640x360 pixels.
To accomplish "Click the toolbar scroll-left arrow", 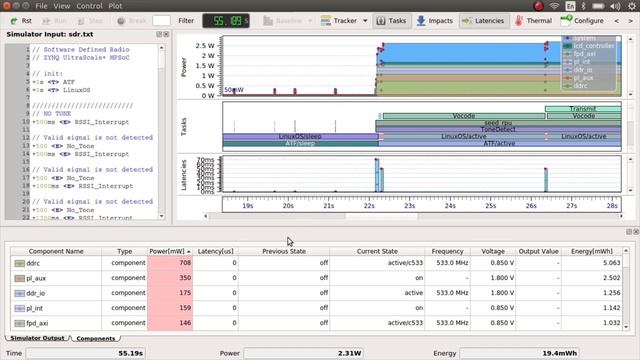I will [617, 21].
